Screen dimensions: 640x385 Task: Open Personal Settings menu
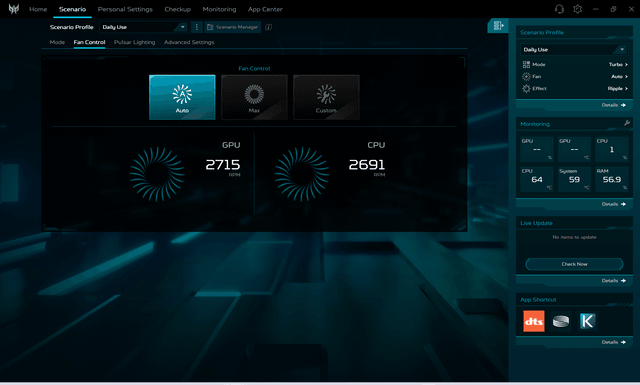125,9
